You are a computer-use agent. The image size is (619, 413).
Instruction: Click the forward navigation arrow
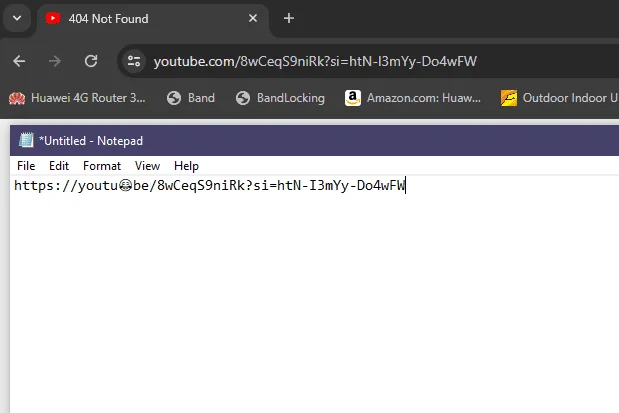pos(55,61)
